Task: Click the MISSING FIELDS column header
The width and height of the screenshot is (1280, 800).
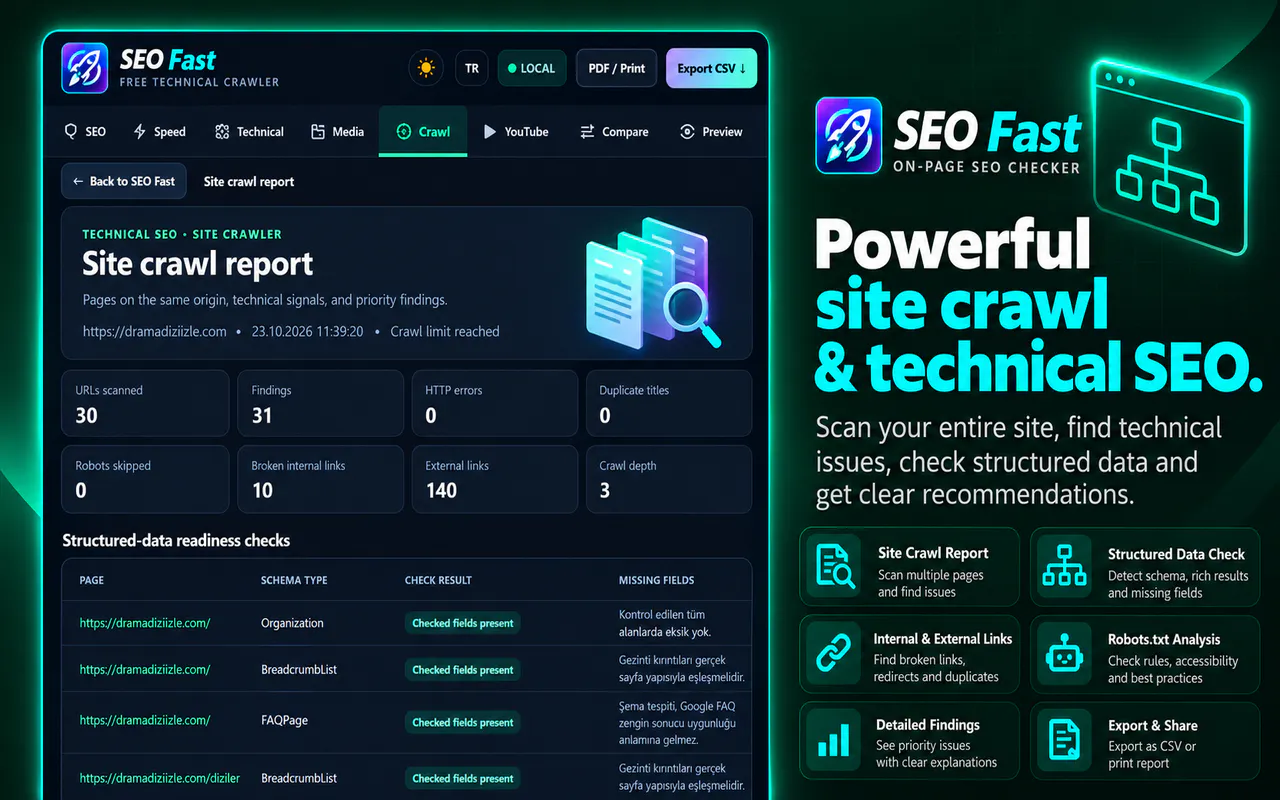Action: pos(656,580)
